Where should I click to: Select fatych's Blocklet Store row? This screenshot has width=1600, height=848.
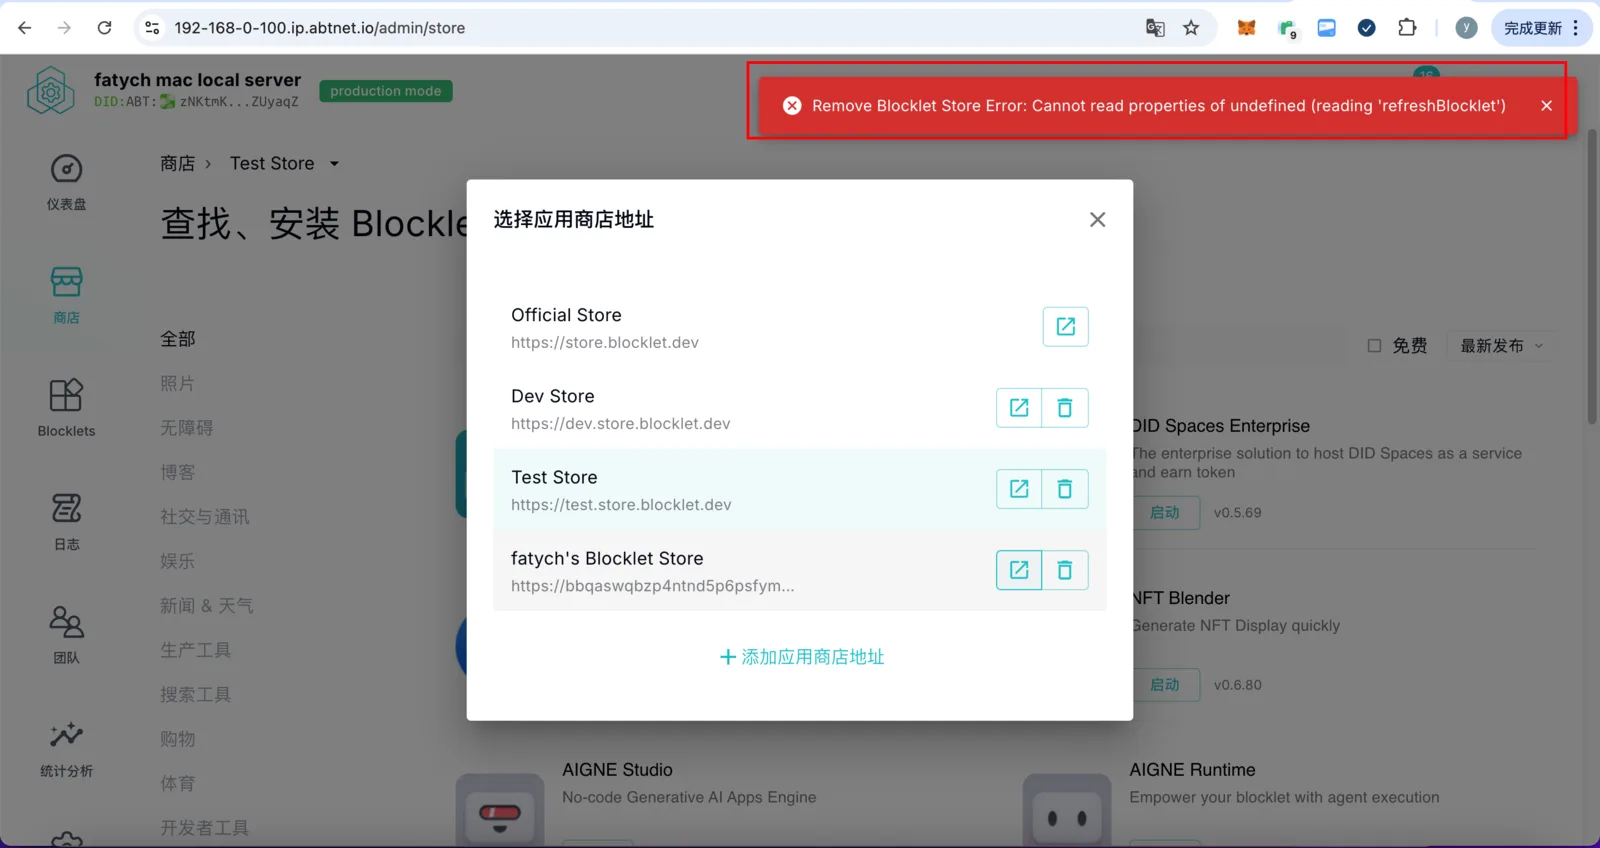tap(800, 570)
